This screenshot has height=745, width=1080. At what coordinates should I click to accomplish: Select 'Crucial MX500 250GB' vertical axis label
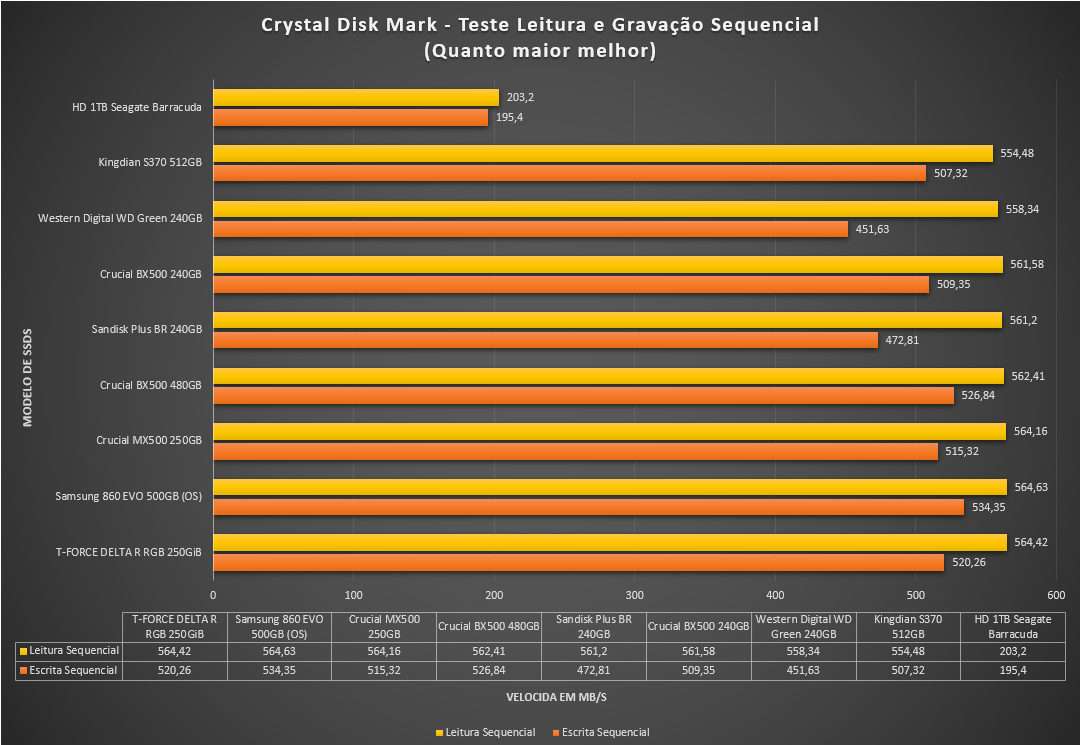149,440
